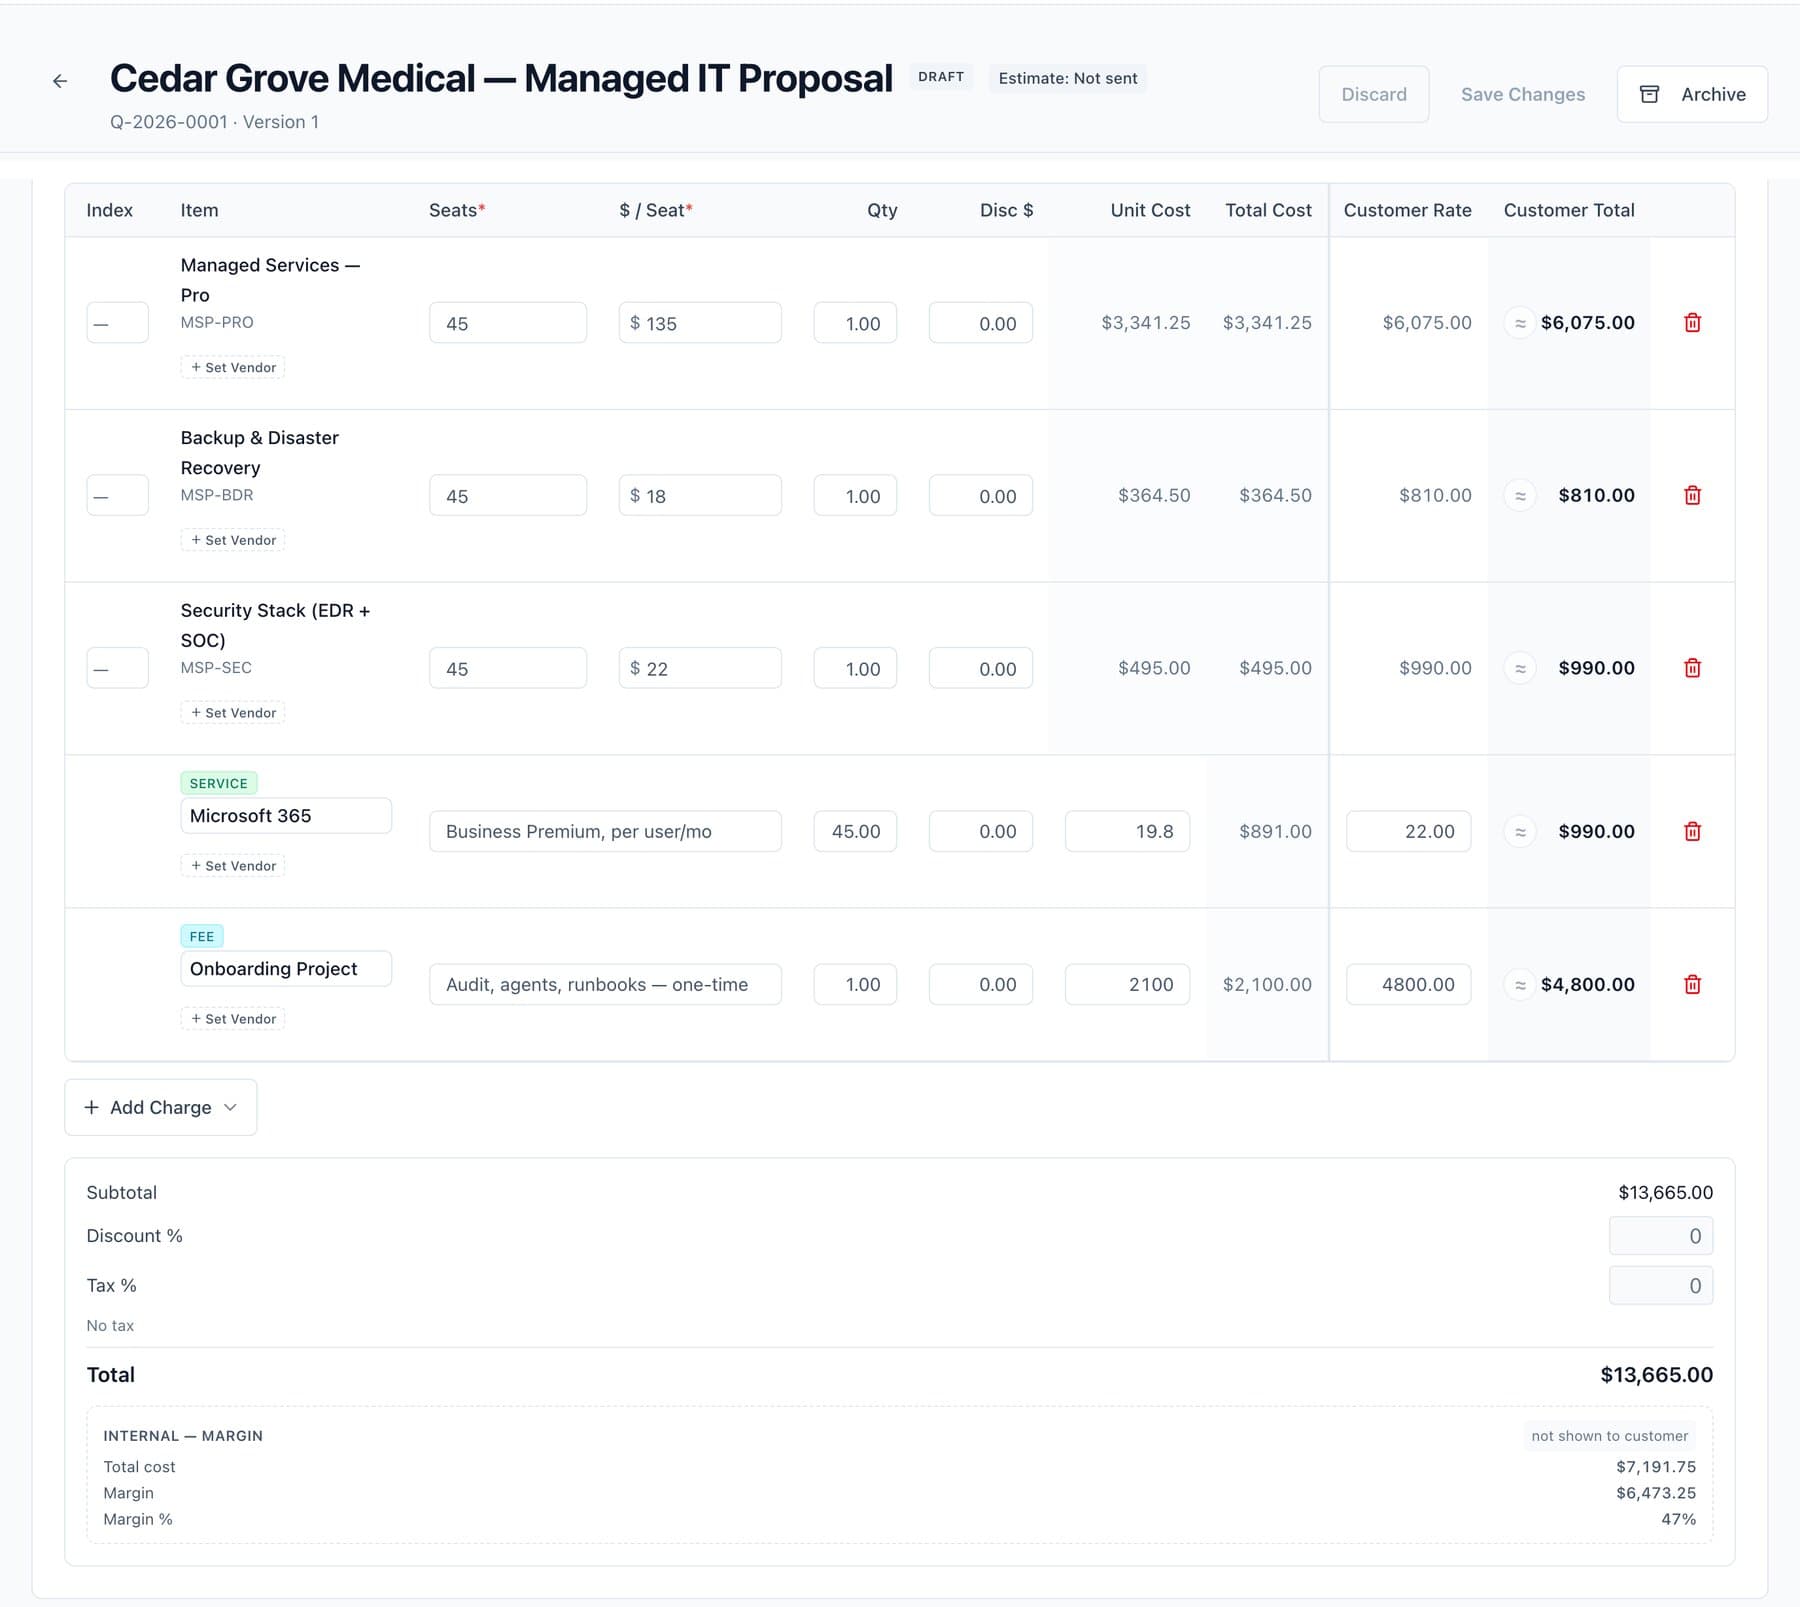Screen dimensions: 1800x1607
Task: Edit Seats field in Security Stack row
Action: [508, 668]
